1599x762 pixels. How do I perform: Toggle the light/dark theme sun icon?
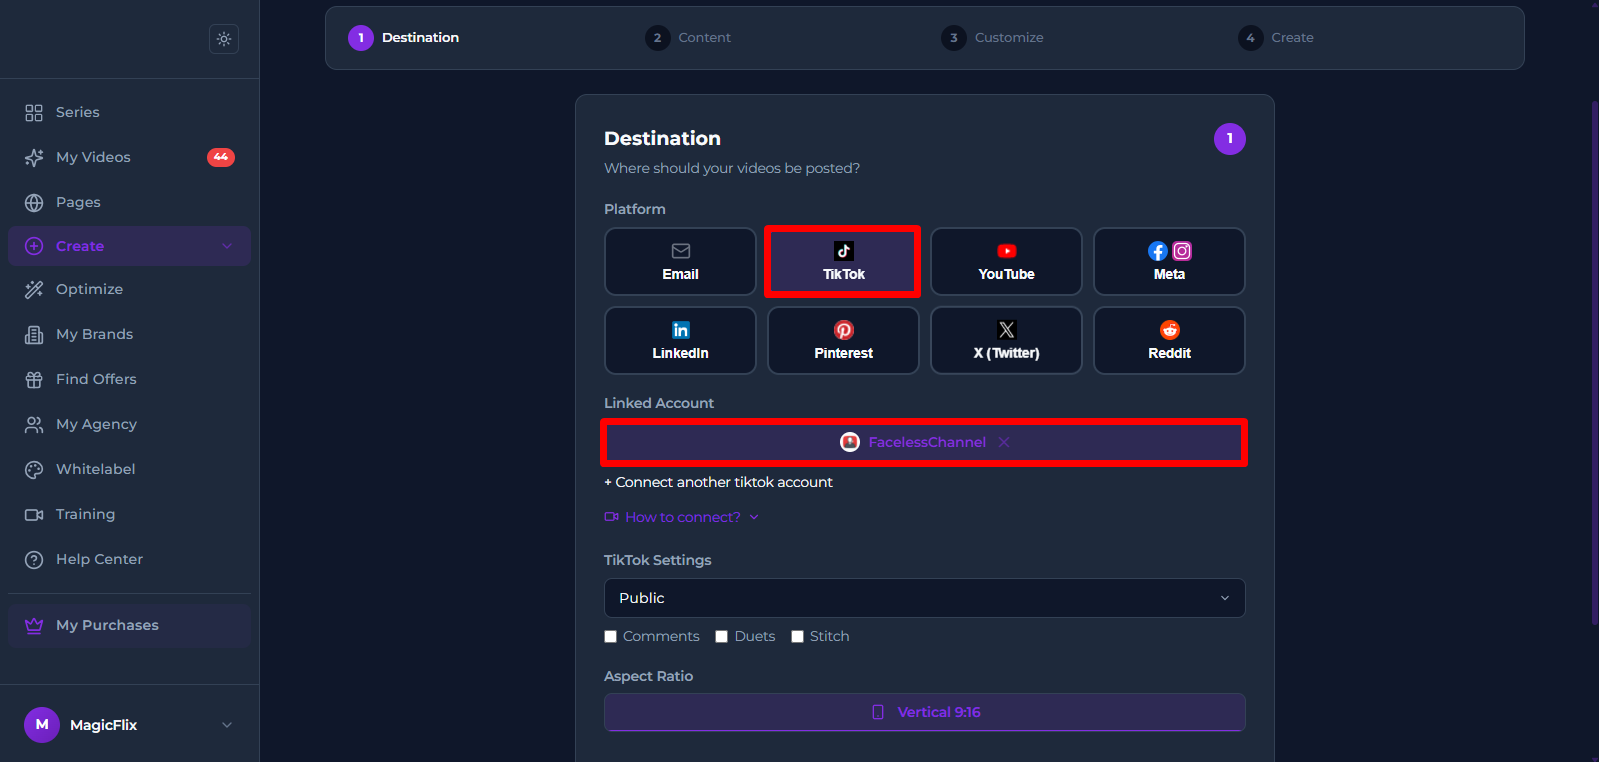[x=224, y=39]
